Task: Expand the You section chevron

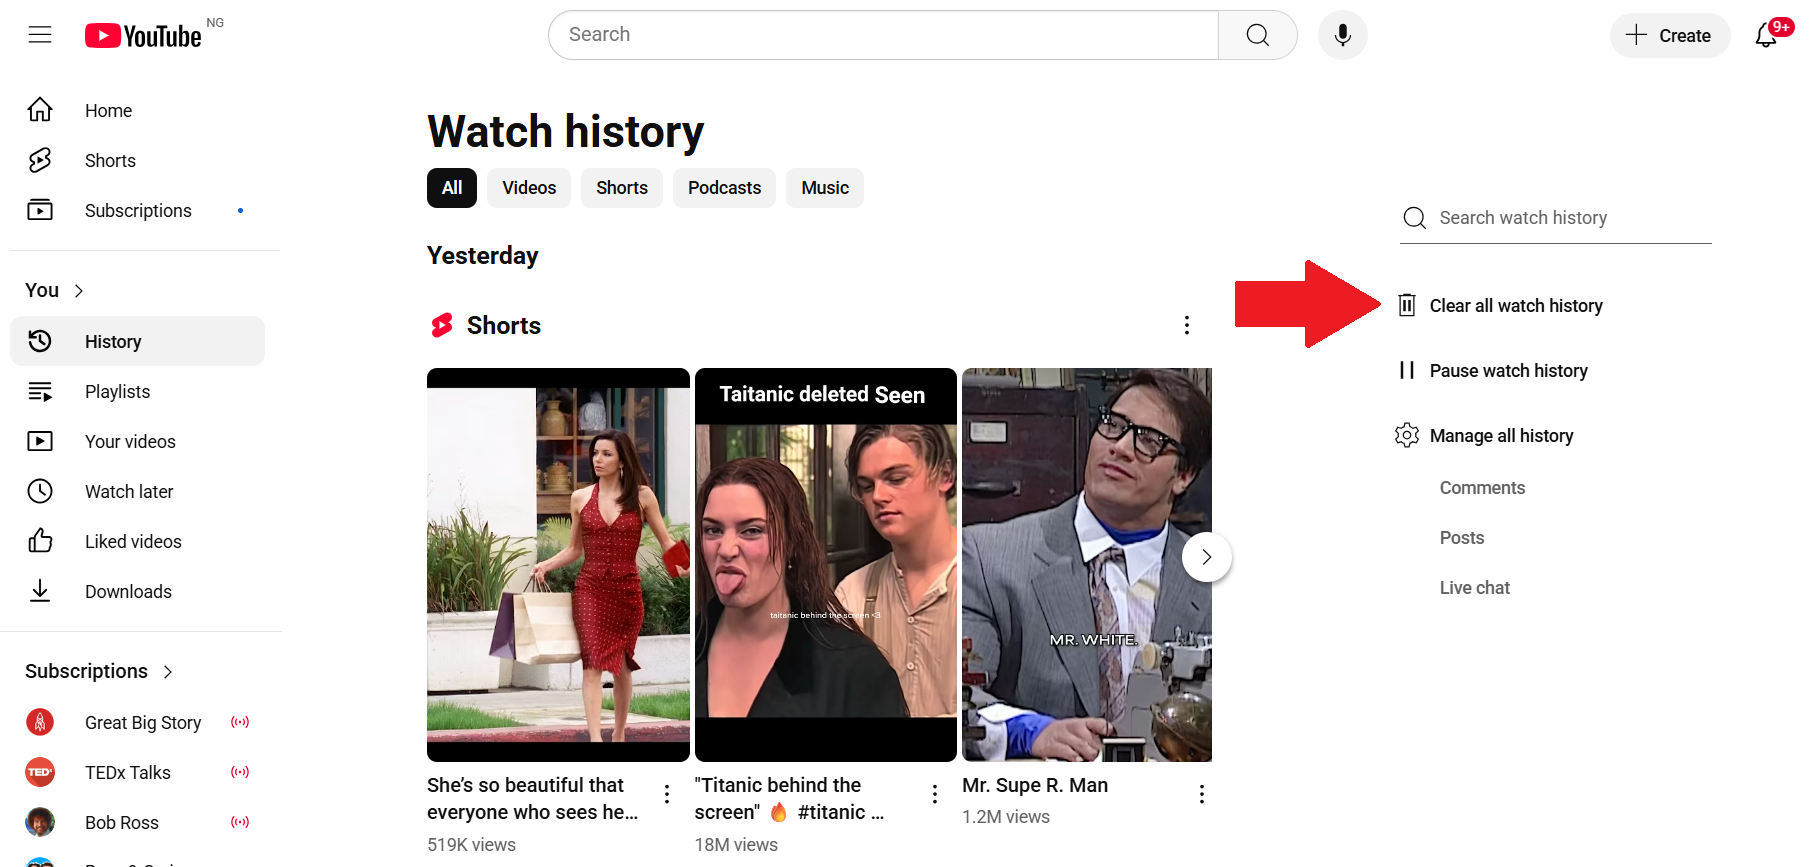Action: (79, 291)
